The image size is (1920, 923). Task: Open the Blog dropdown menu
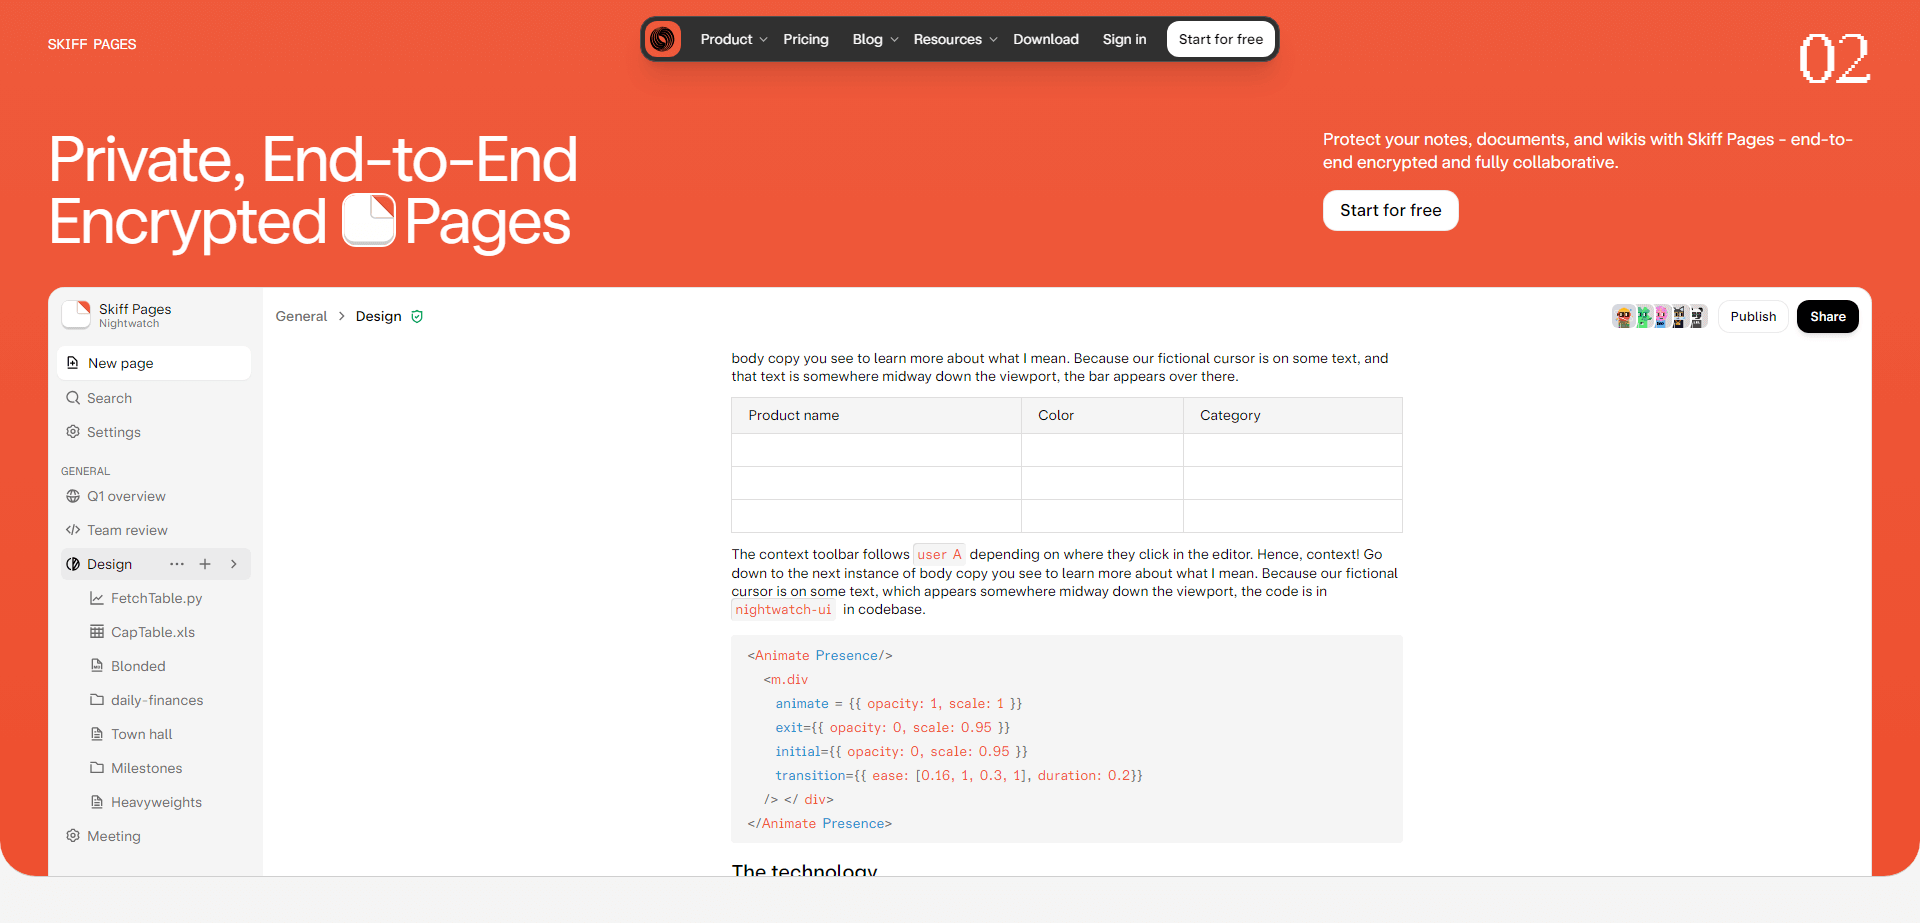(x=874, y=40)
